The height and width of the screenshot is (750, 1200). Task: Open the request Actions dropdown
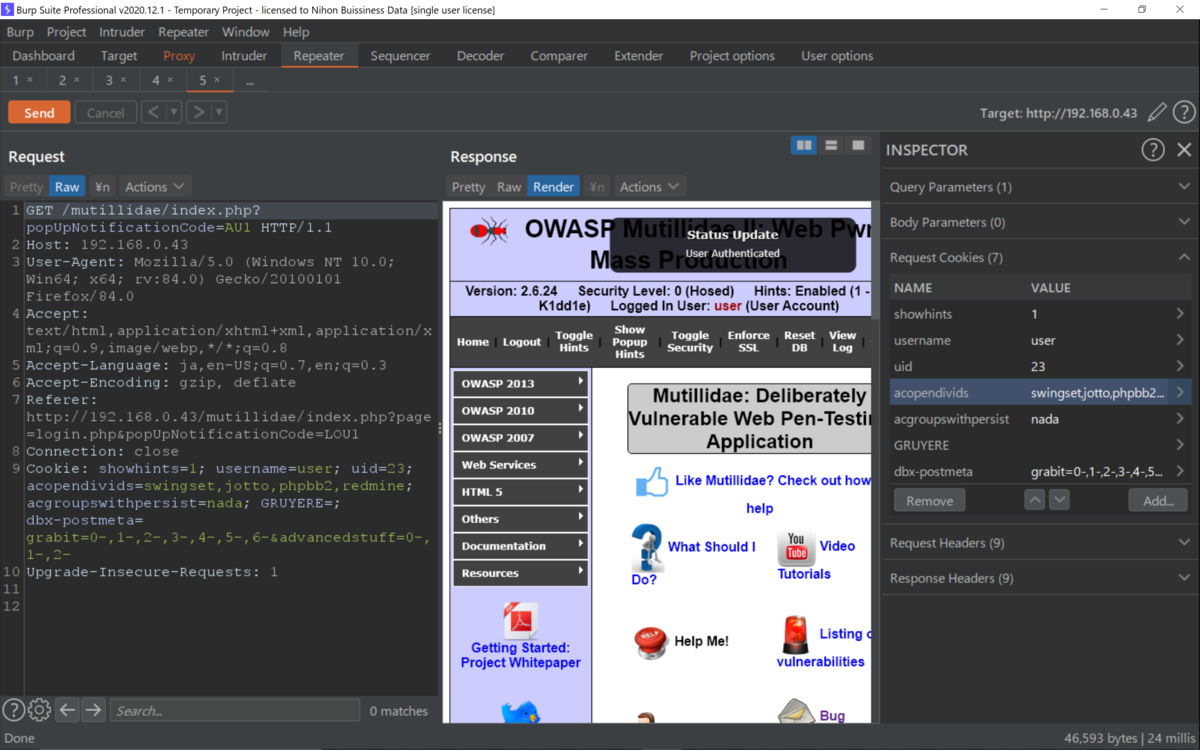155,187
